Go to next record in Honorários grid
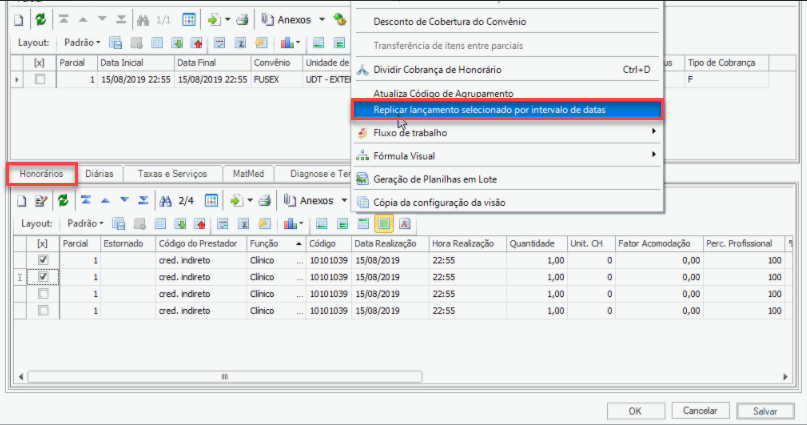Screen dimensions: 807x425 point(124,200)
